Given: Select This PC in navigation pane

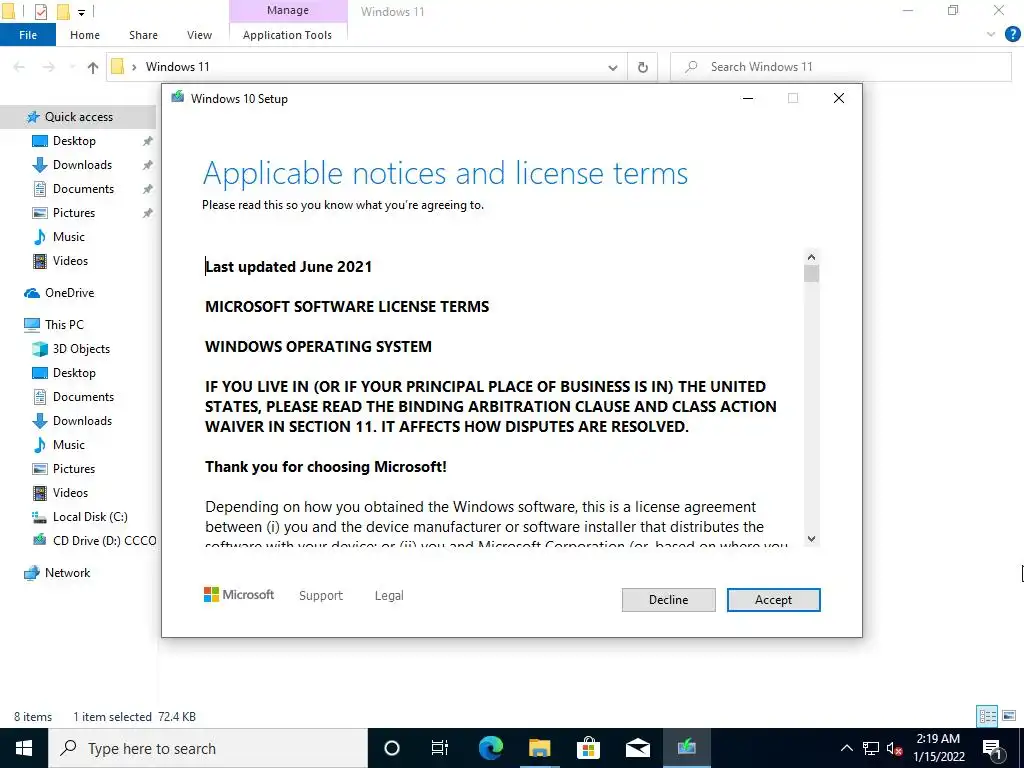Looking at the screenshot, I should click(x=64, y=325).
